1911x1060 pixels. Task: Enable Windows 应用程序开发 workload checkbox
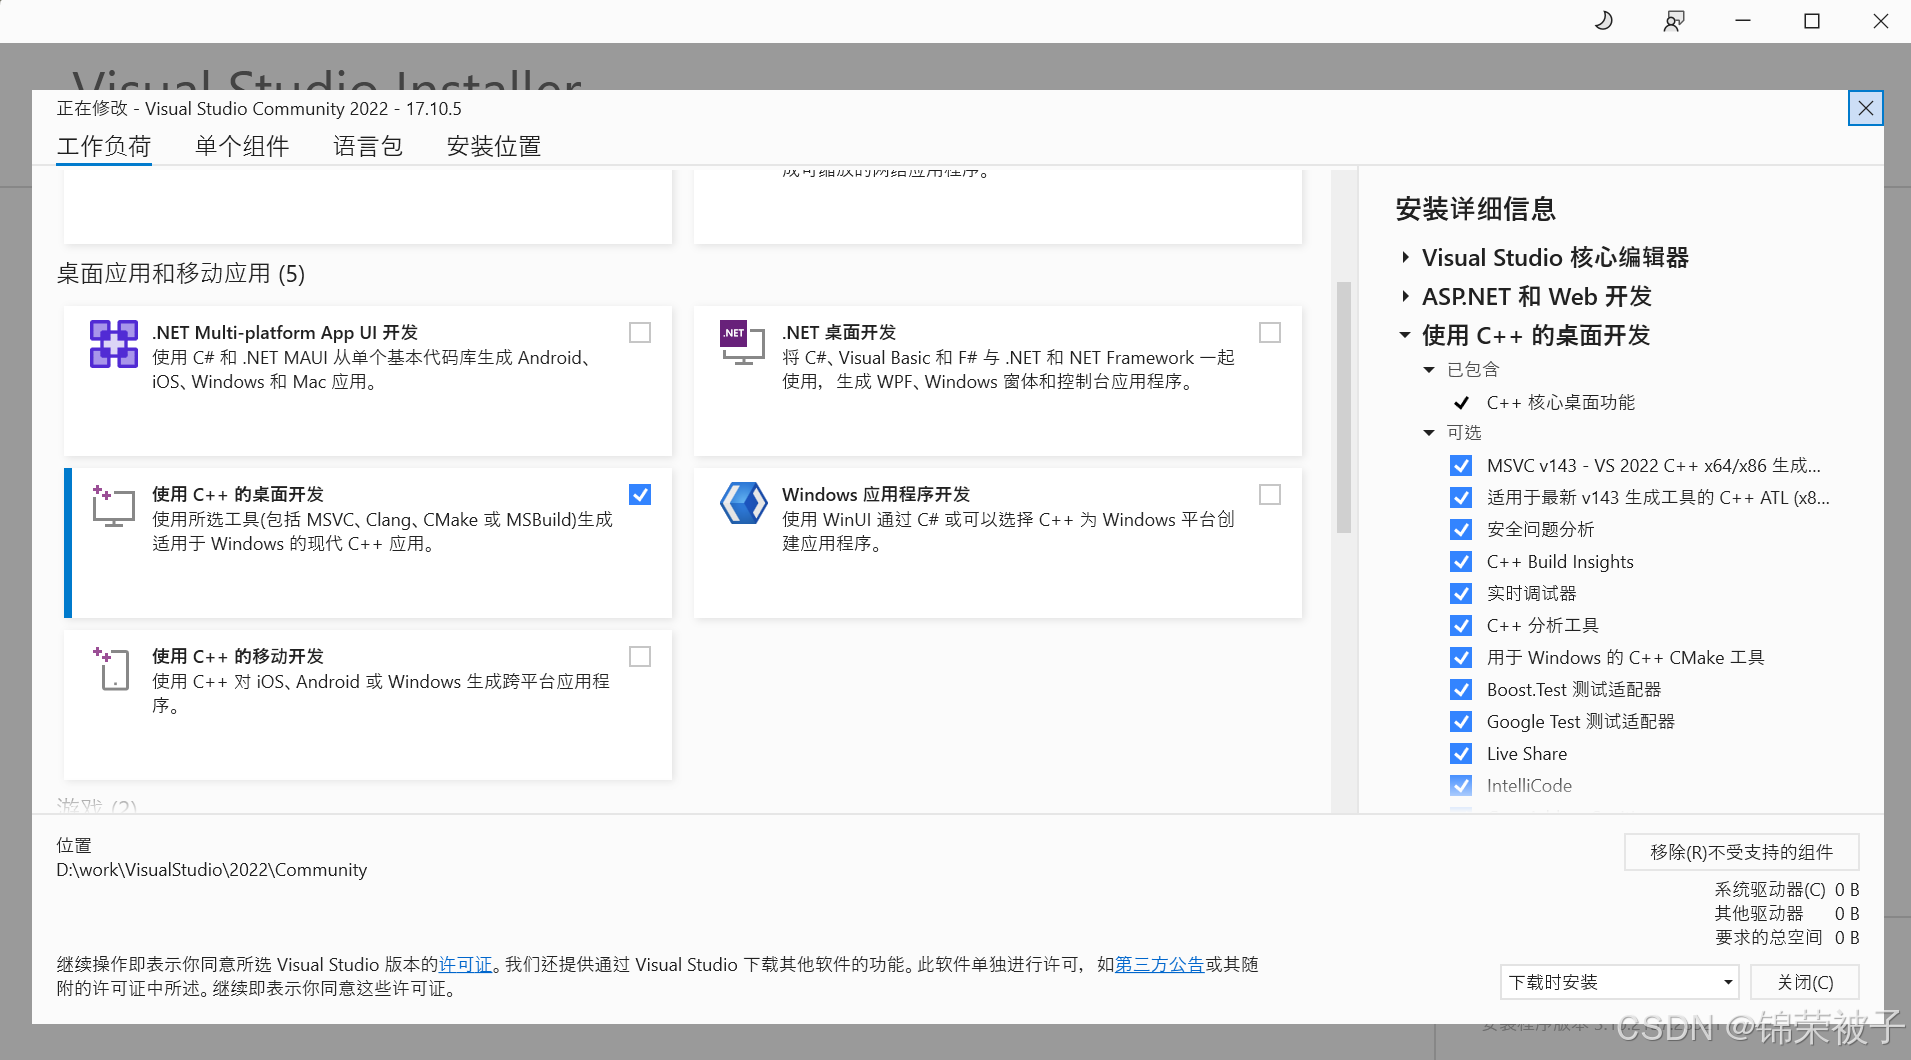[1270, 495]
